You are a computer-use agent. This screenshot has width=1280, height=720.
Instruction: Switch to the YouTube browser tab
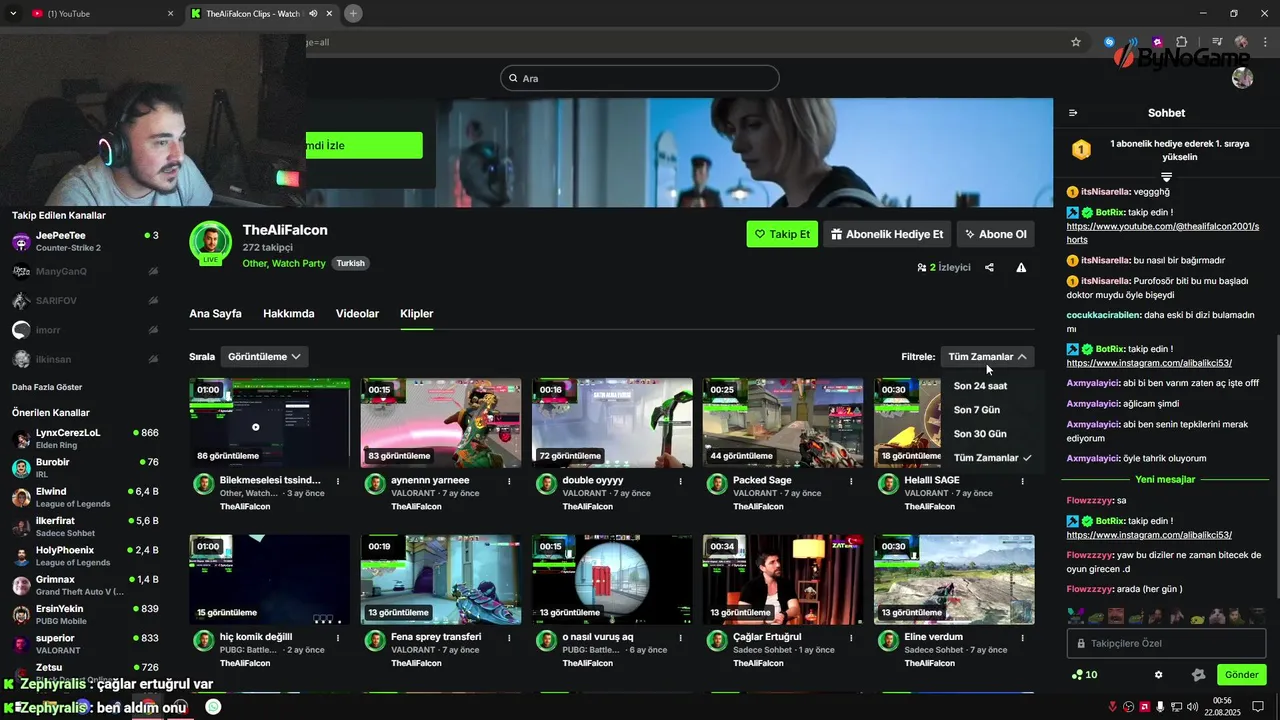[x=102, y=14]
